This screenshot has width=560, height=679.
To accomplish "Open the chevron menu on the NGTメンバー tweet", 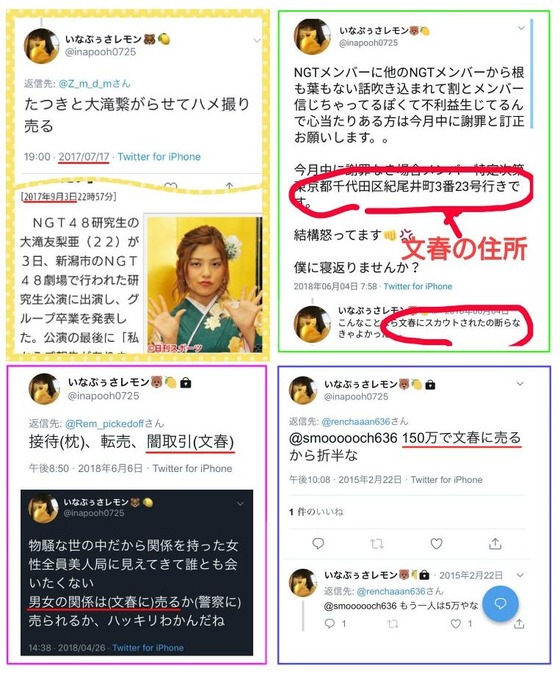I will [x=521, y=28].
